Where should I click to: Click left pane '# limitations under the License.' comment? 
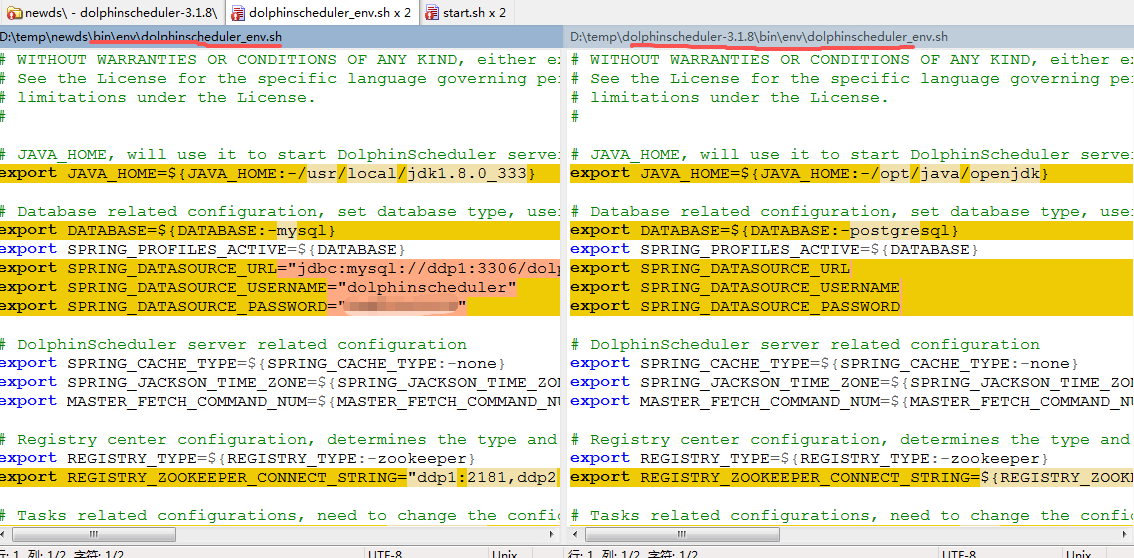point(158,98)
